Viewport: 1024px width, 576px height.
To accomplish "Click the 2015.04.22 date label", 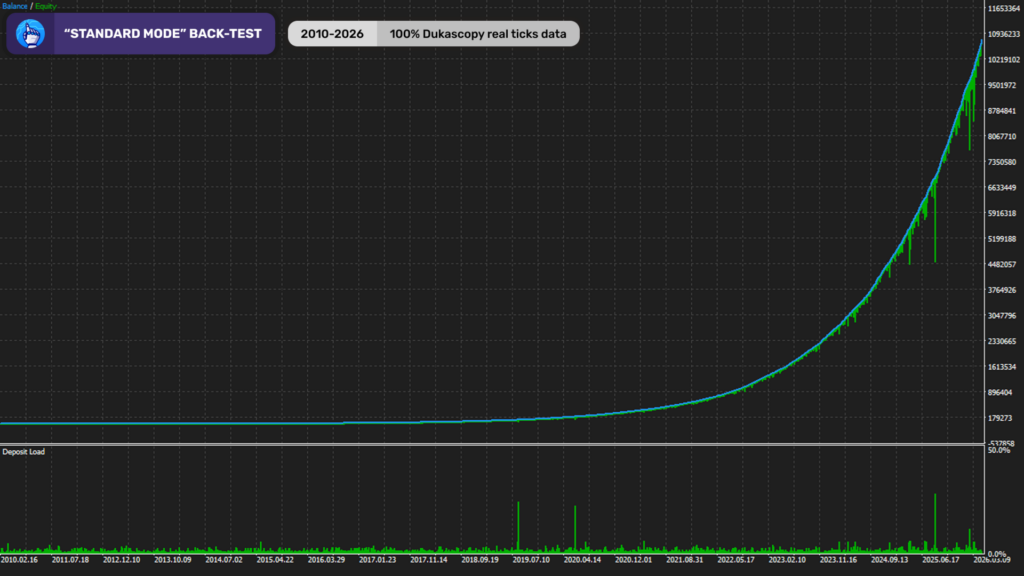I will pos(275,560).
